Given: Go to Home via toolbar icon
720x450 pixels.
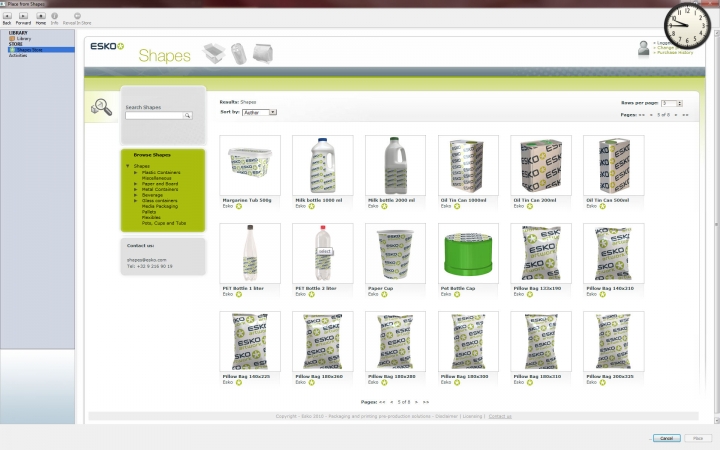Looking at the screenshot, I should tap(41, 16).
